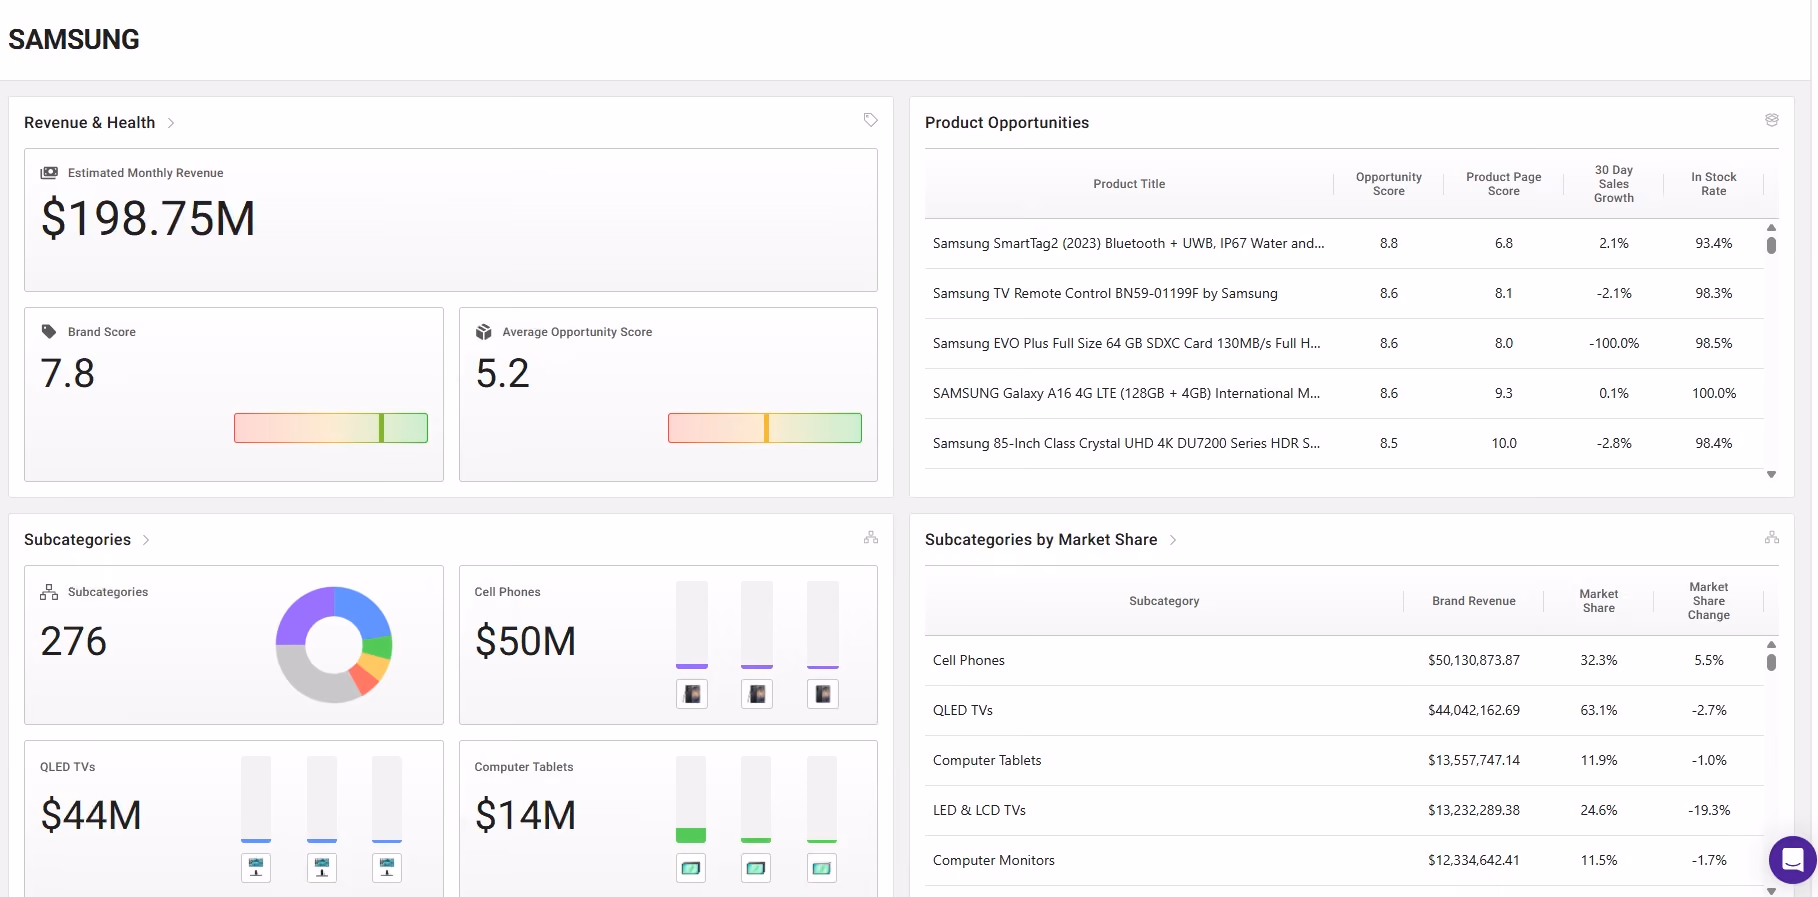Select Computer Monitors row
This screenshot has width=1818, height=897.
[1344, 860]
